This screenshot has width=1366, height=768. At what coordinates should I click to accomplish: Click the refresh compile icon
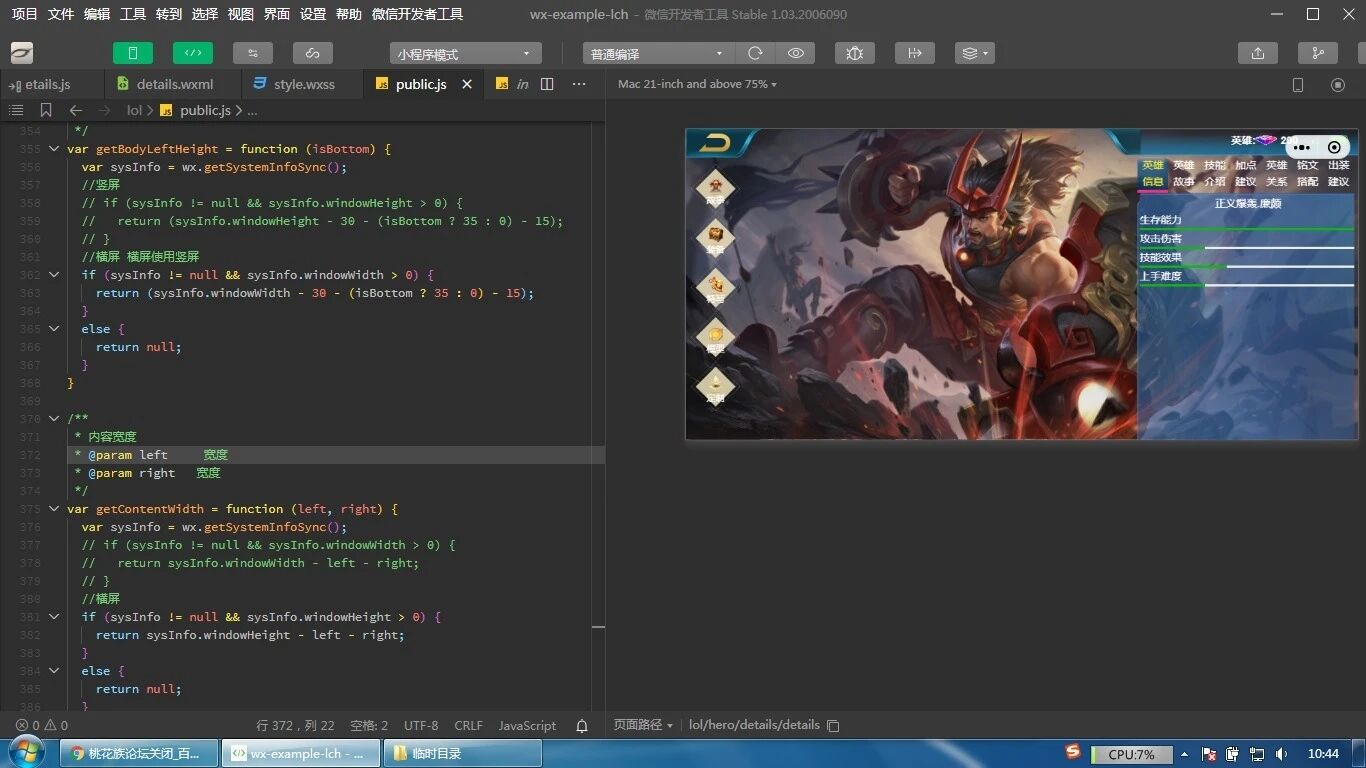pyautogui.click(x=755, y=53)
